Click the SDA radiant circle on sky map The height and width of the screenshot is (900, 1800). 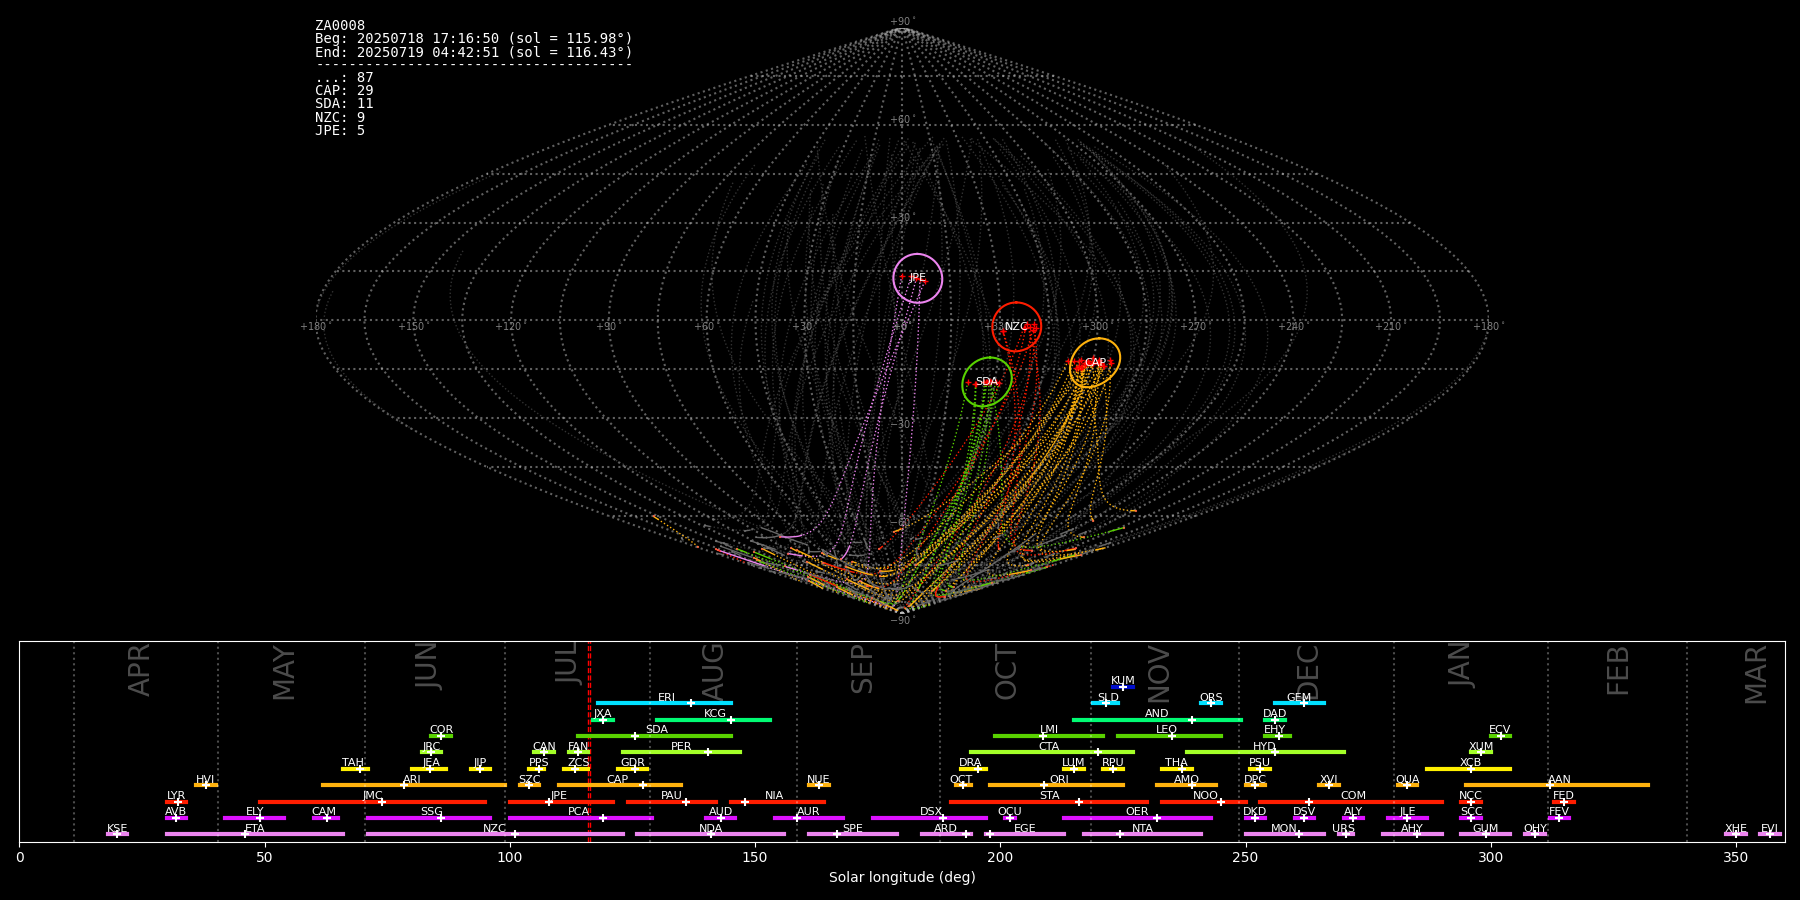[x=987, y=382]
